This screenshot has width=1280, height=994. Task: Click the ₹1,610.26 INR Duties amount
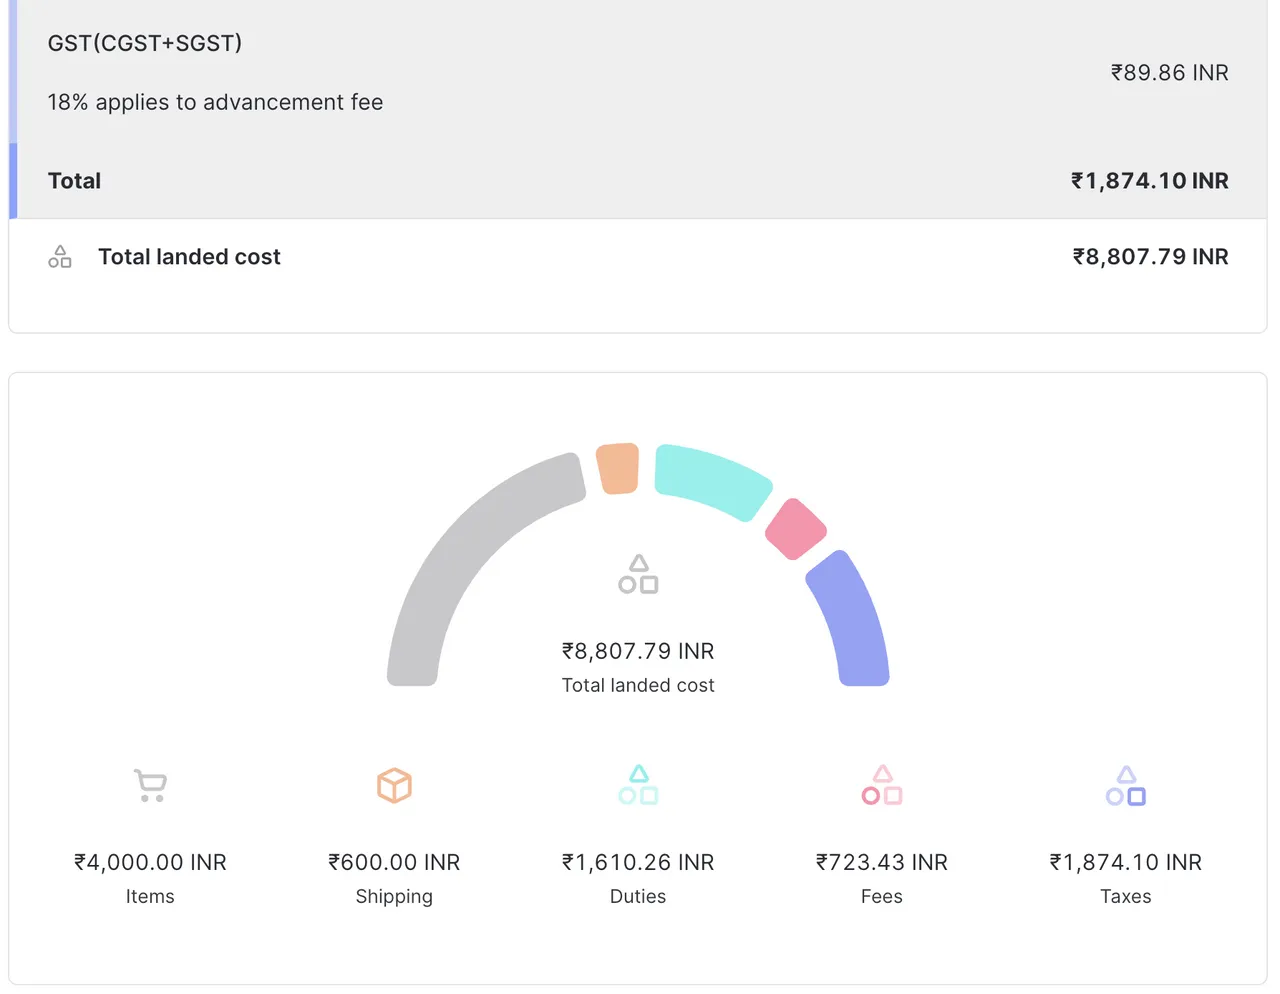pyautogui.click(x=637, y=861)
